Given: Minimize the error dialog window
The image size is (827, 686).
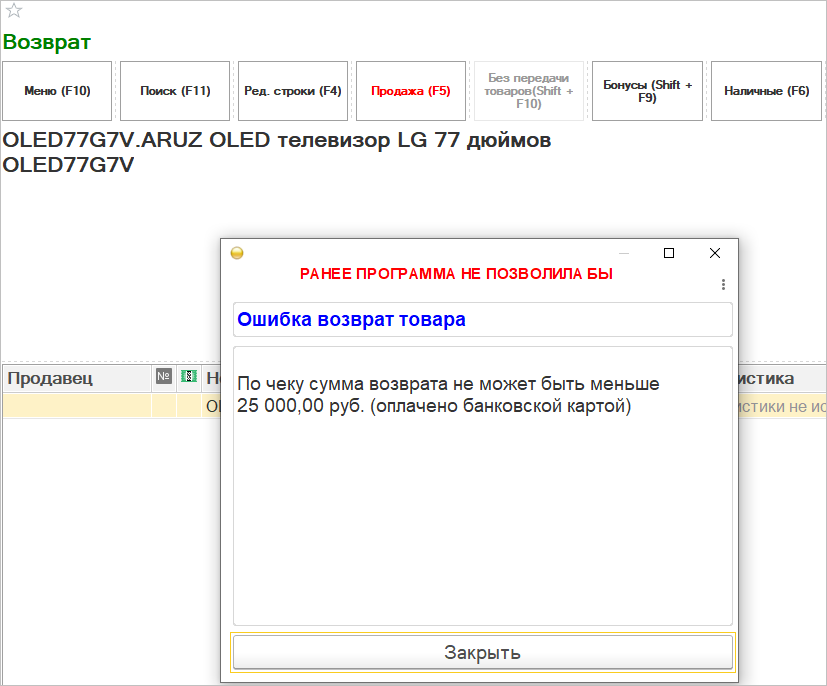Looking at the screenshot, I should tap(623, 253).
